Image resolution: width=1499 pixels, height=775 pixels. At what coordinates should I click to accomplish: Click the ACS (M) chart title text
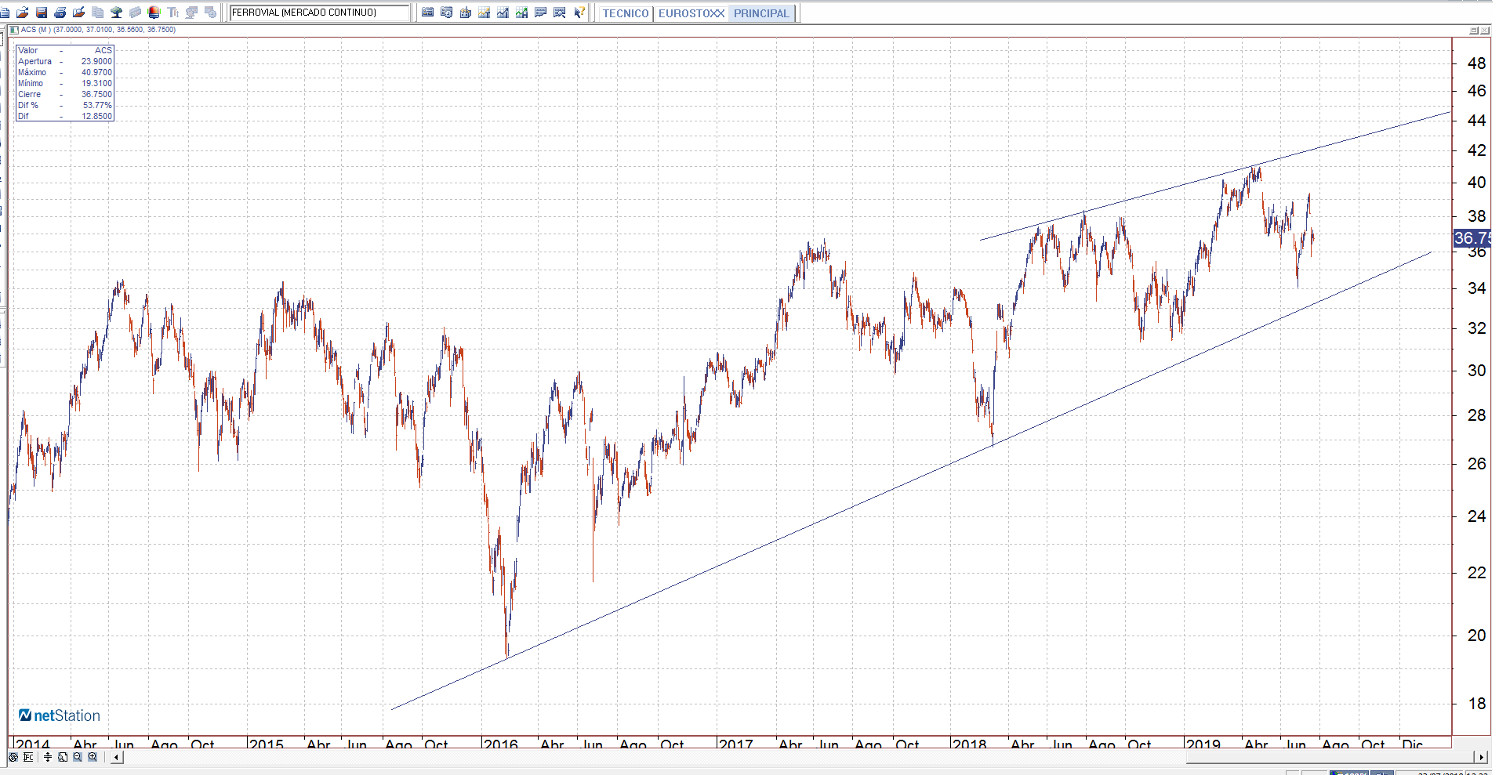point(98,30)
